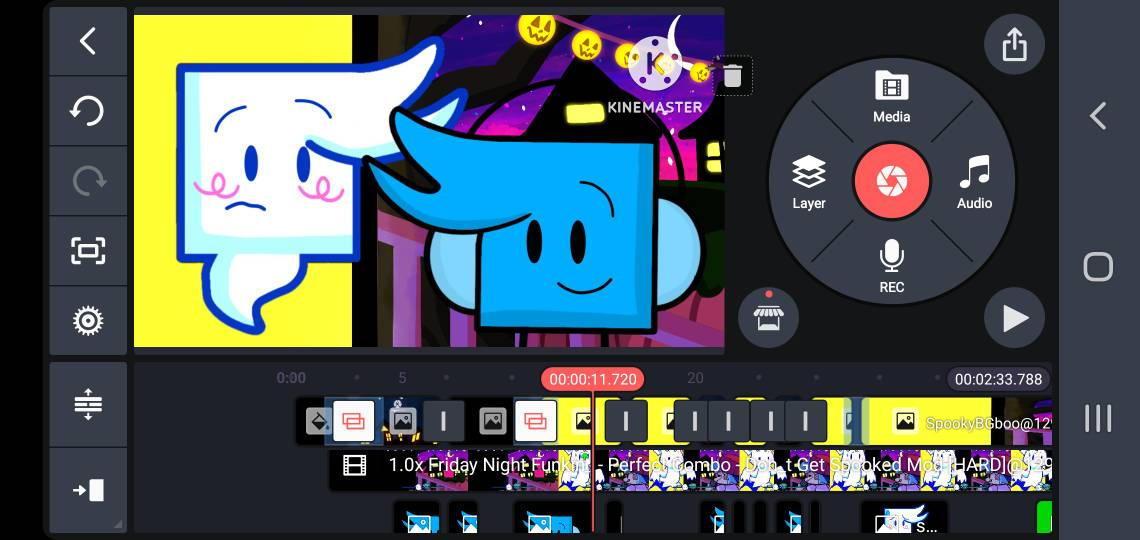The height and width of the screenshot is (540, 1140).
Task: Tap the 5 second ruler mark
Action: (402, 378)
